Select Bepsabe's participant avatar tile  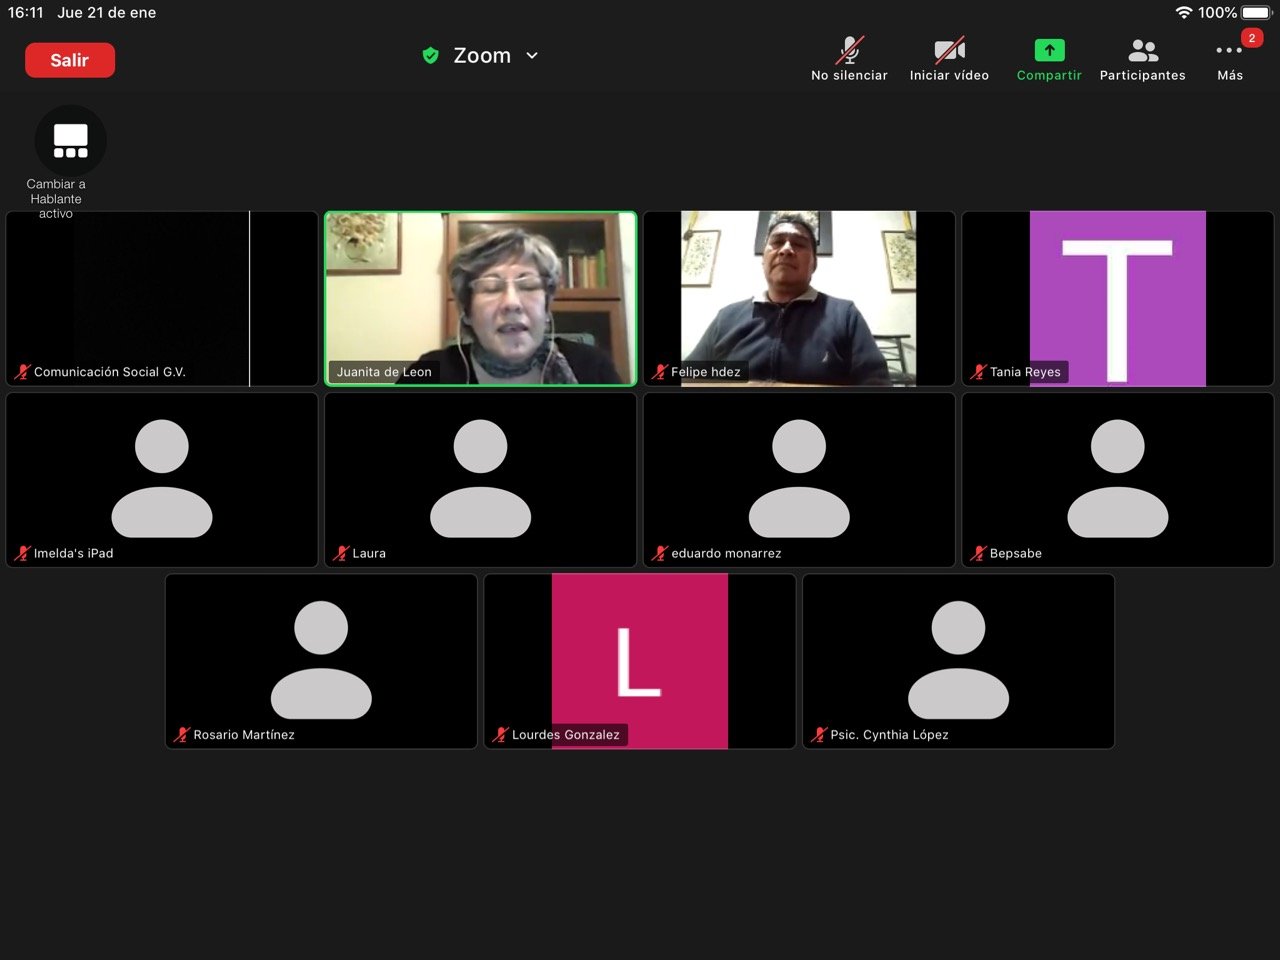(x=1118, y=480)
